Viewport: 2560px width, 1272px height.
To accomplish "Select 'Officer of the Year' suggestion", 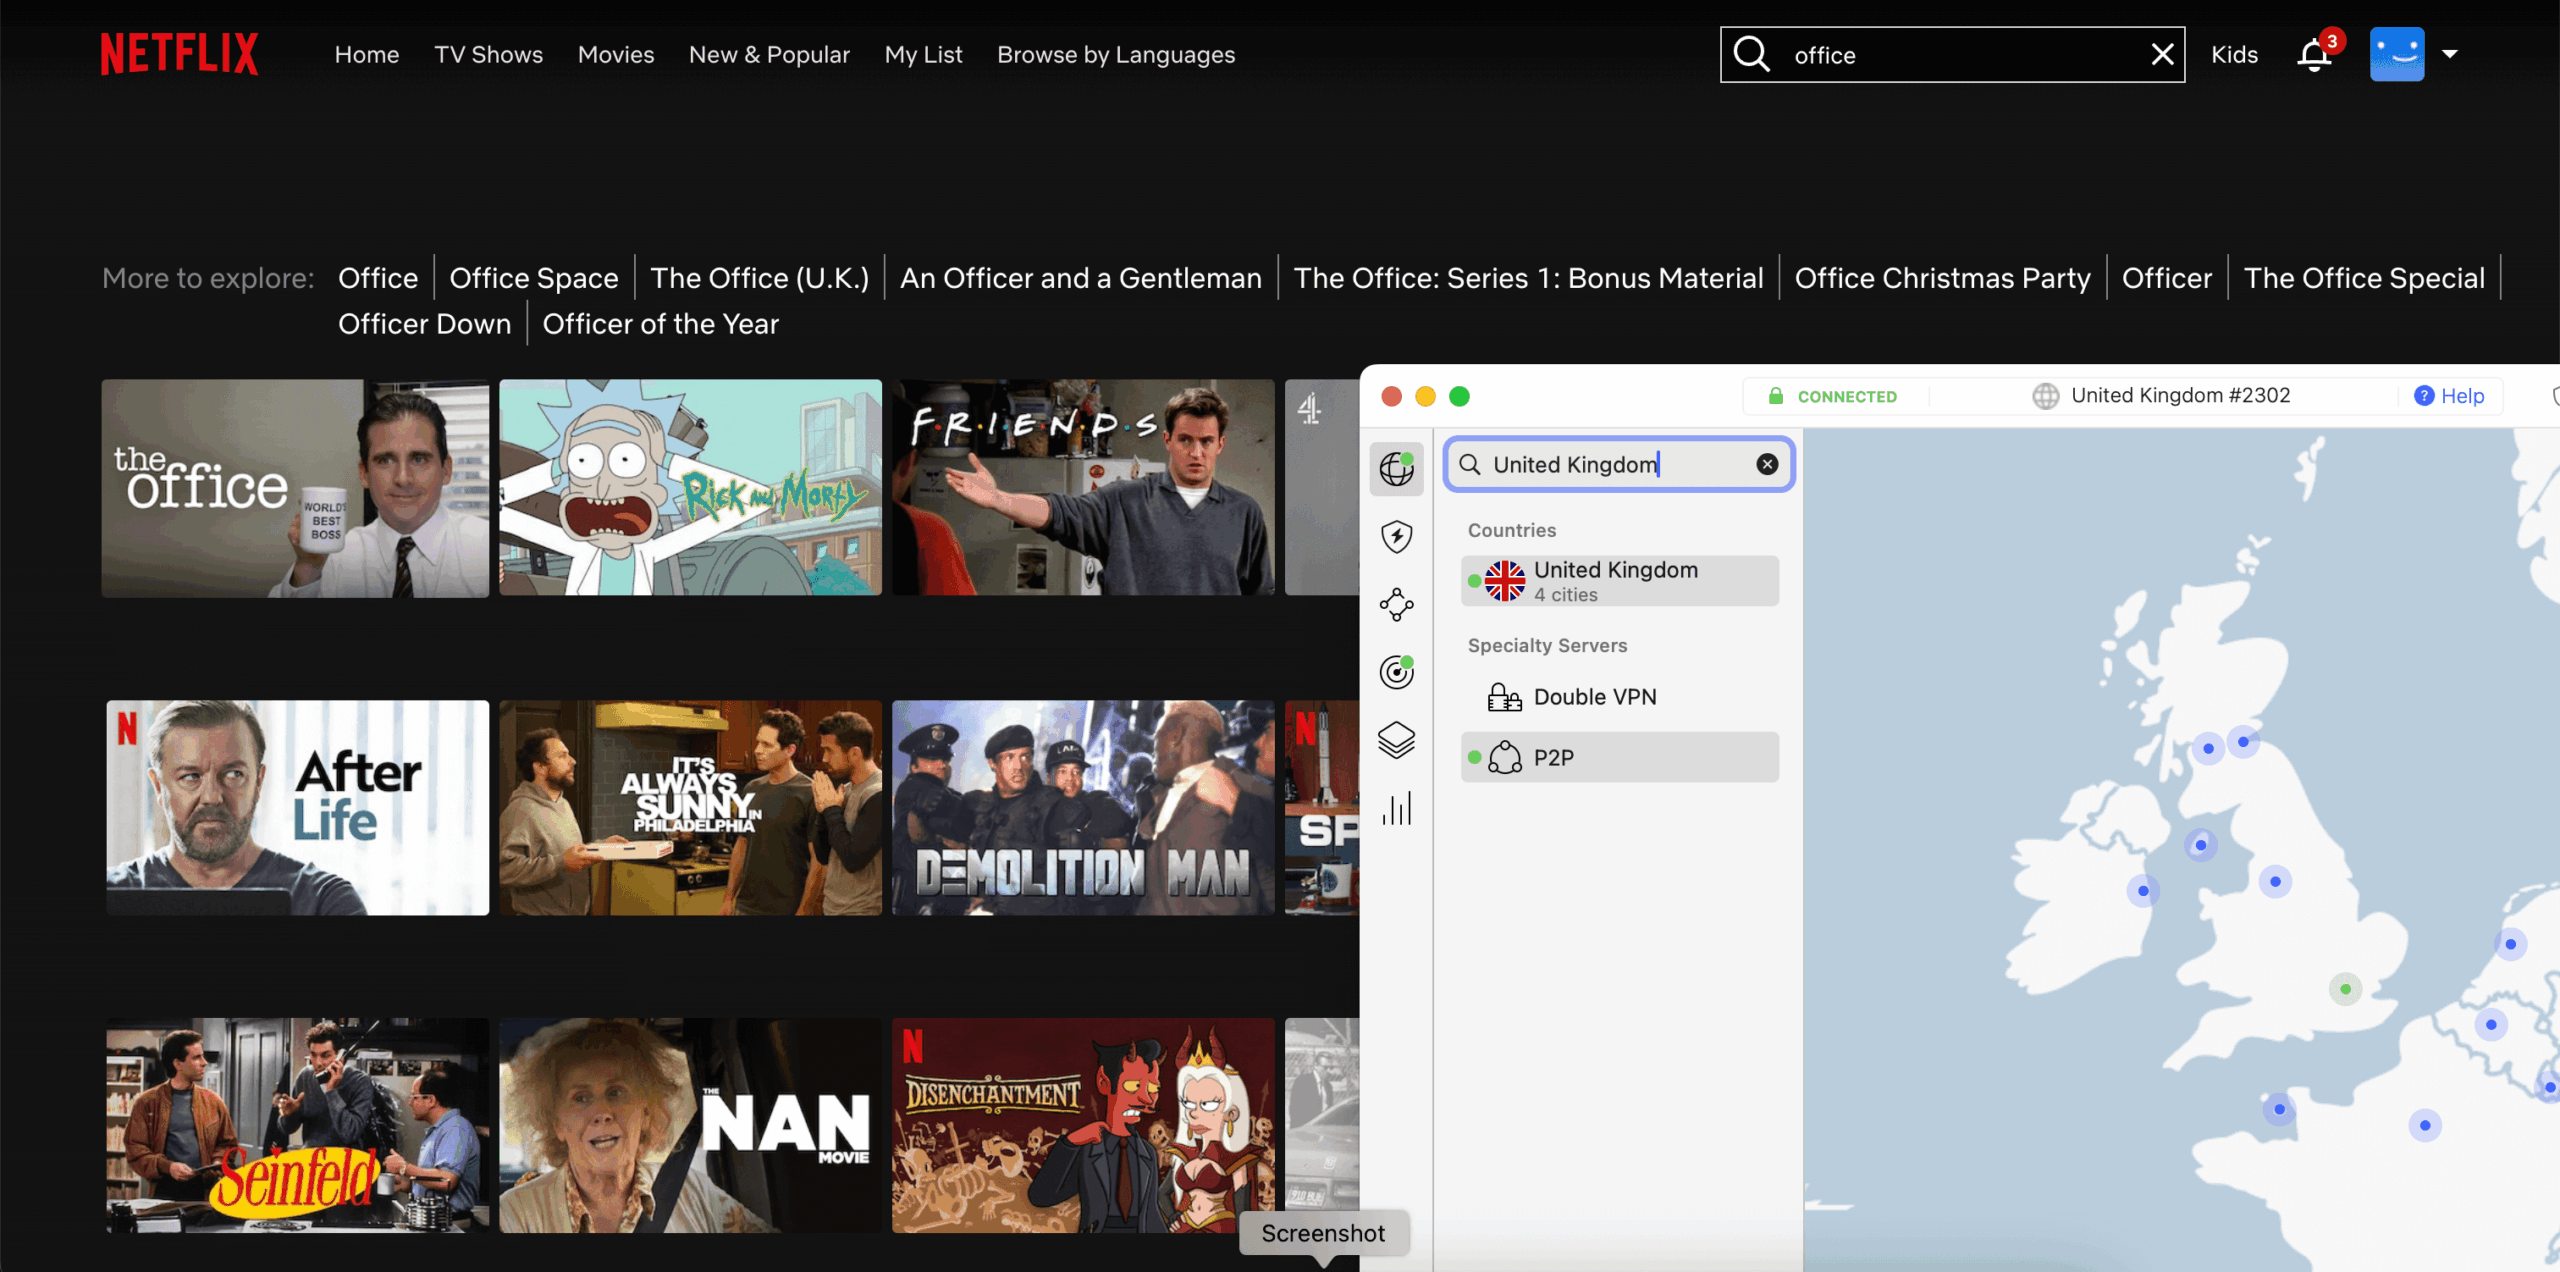I will pos(660,324).
